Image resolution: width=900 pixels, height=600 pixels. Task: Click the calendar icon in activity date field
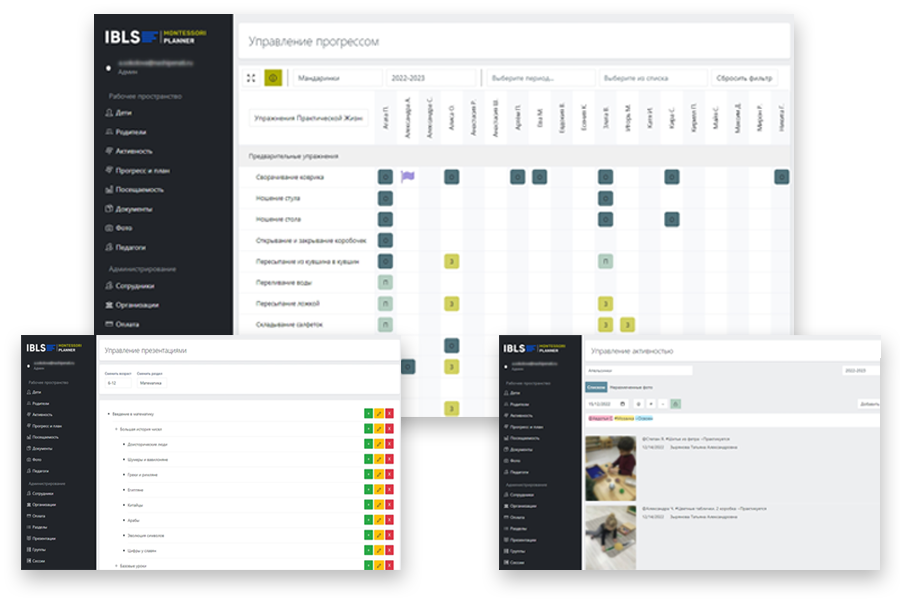pos(623,404)
